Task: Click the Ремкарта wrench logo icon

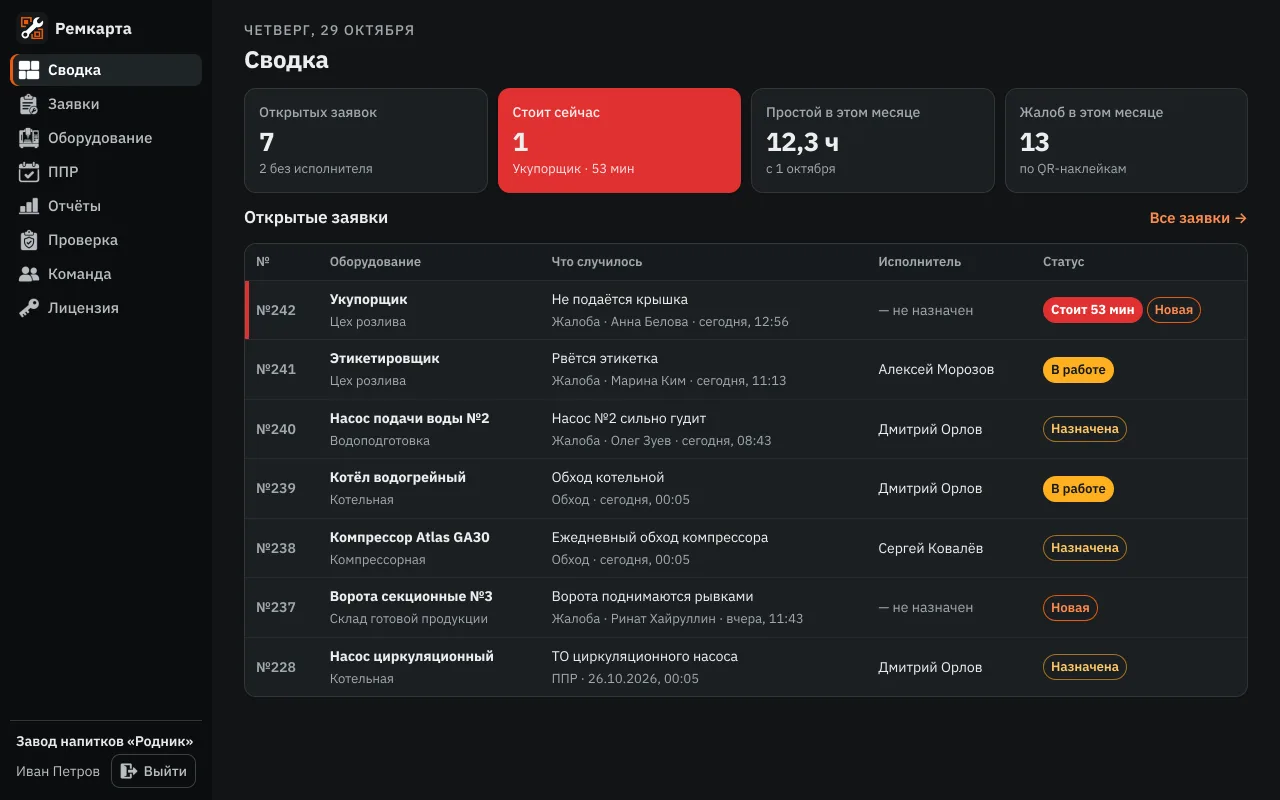Action: (32, 28)
